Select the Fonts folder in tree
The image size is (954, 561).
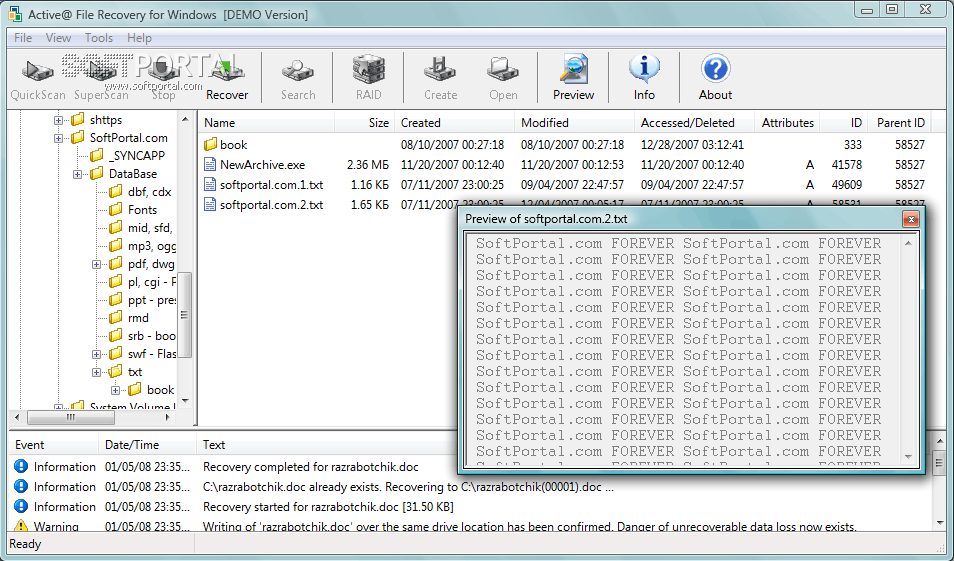(x=142, y=209)
